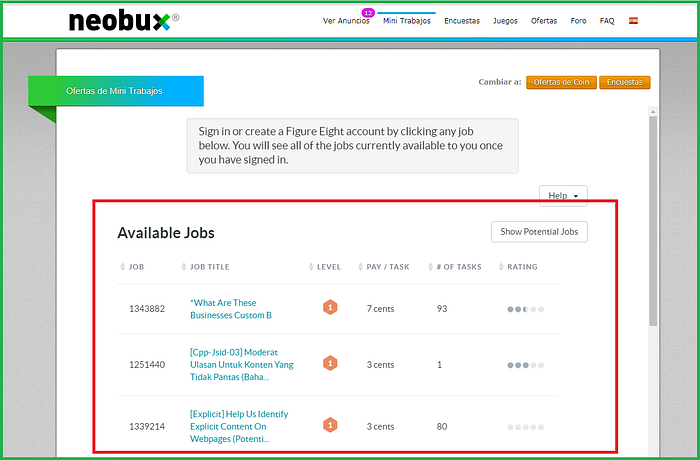The width and height of the screenshot is (700, 460).
Task: Open the Spanish flag language selector
Action: point(633,21)
